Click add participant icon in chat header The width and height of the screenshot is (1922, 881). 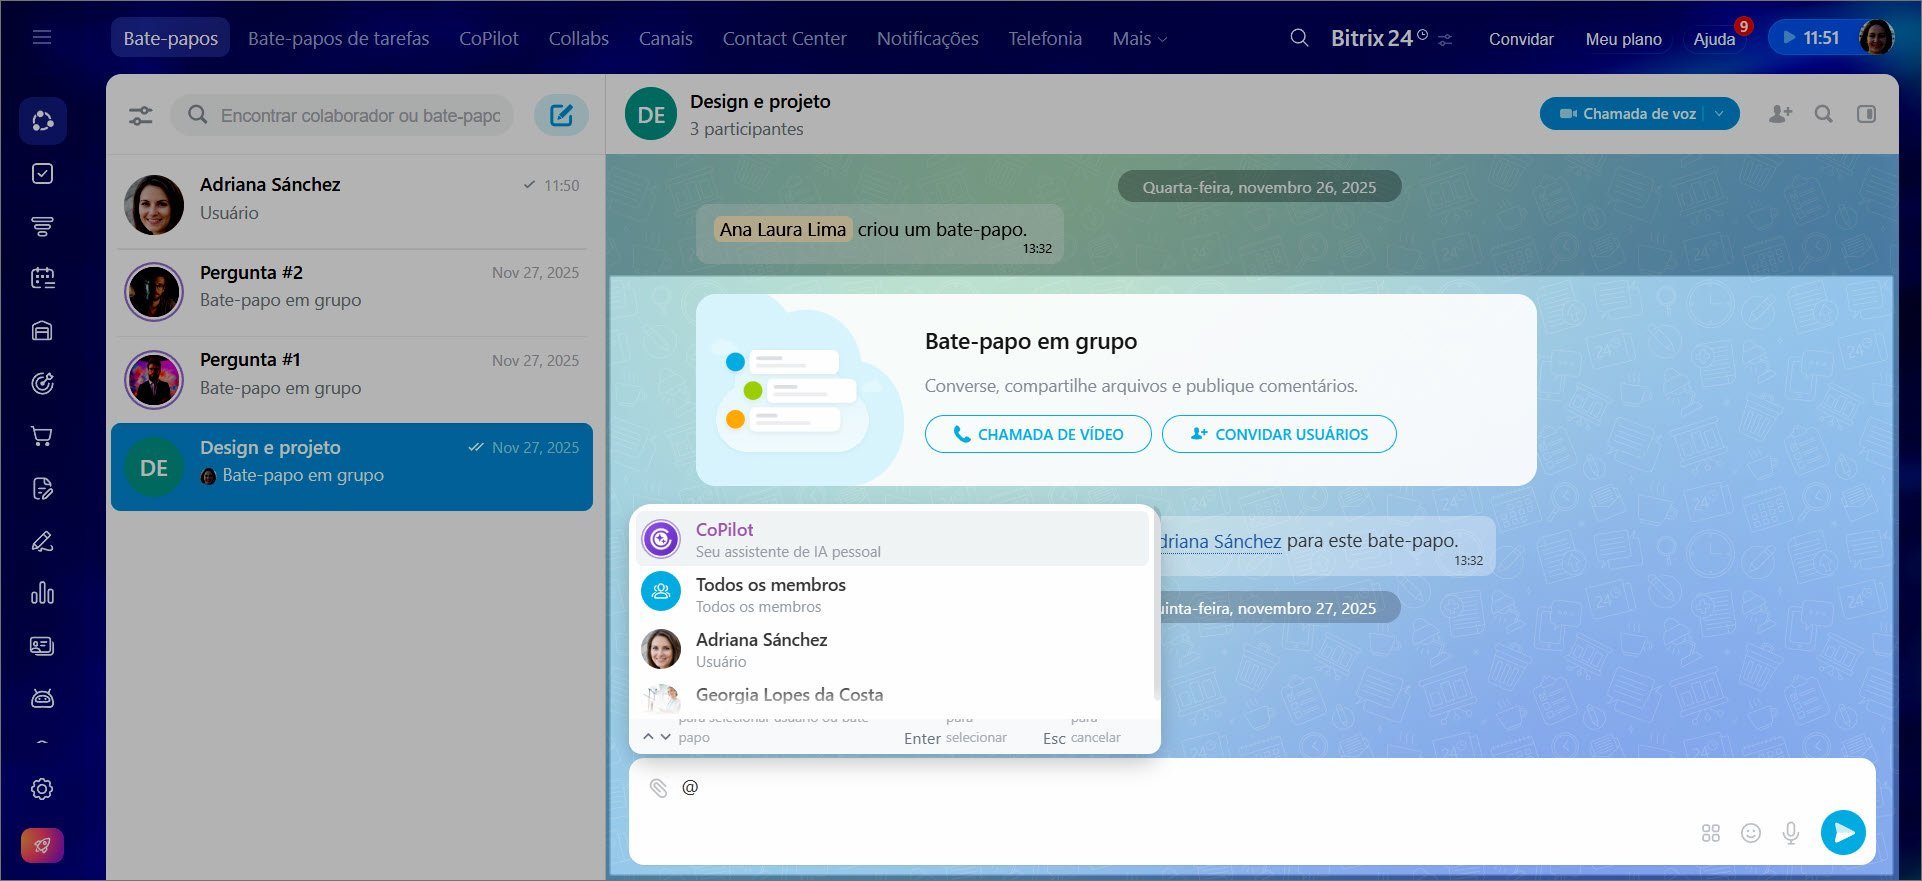tap(1780, 114)
